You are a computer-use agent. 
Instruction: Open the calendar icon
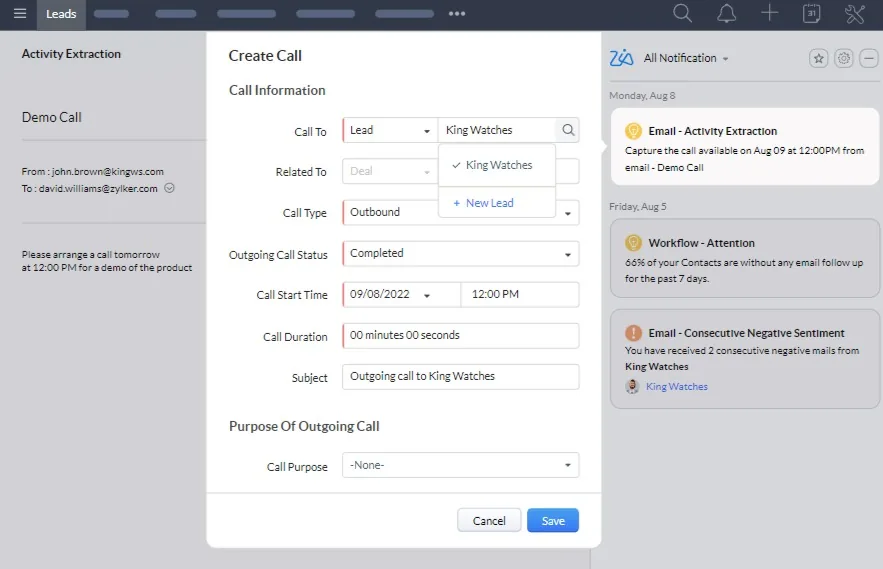click(x=811, y=13)
